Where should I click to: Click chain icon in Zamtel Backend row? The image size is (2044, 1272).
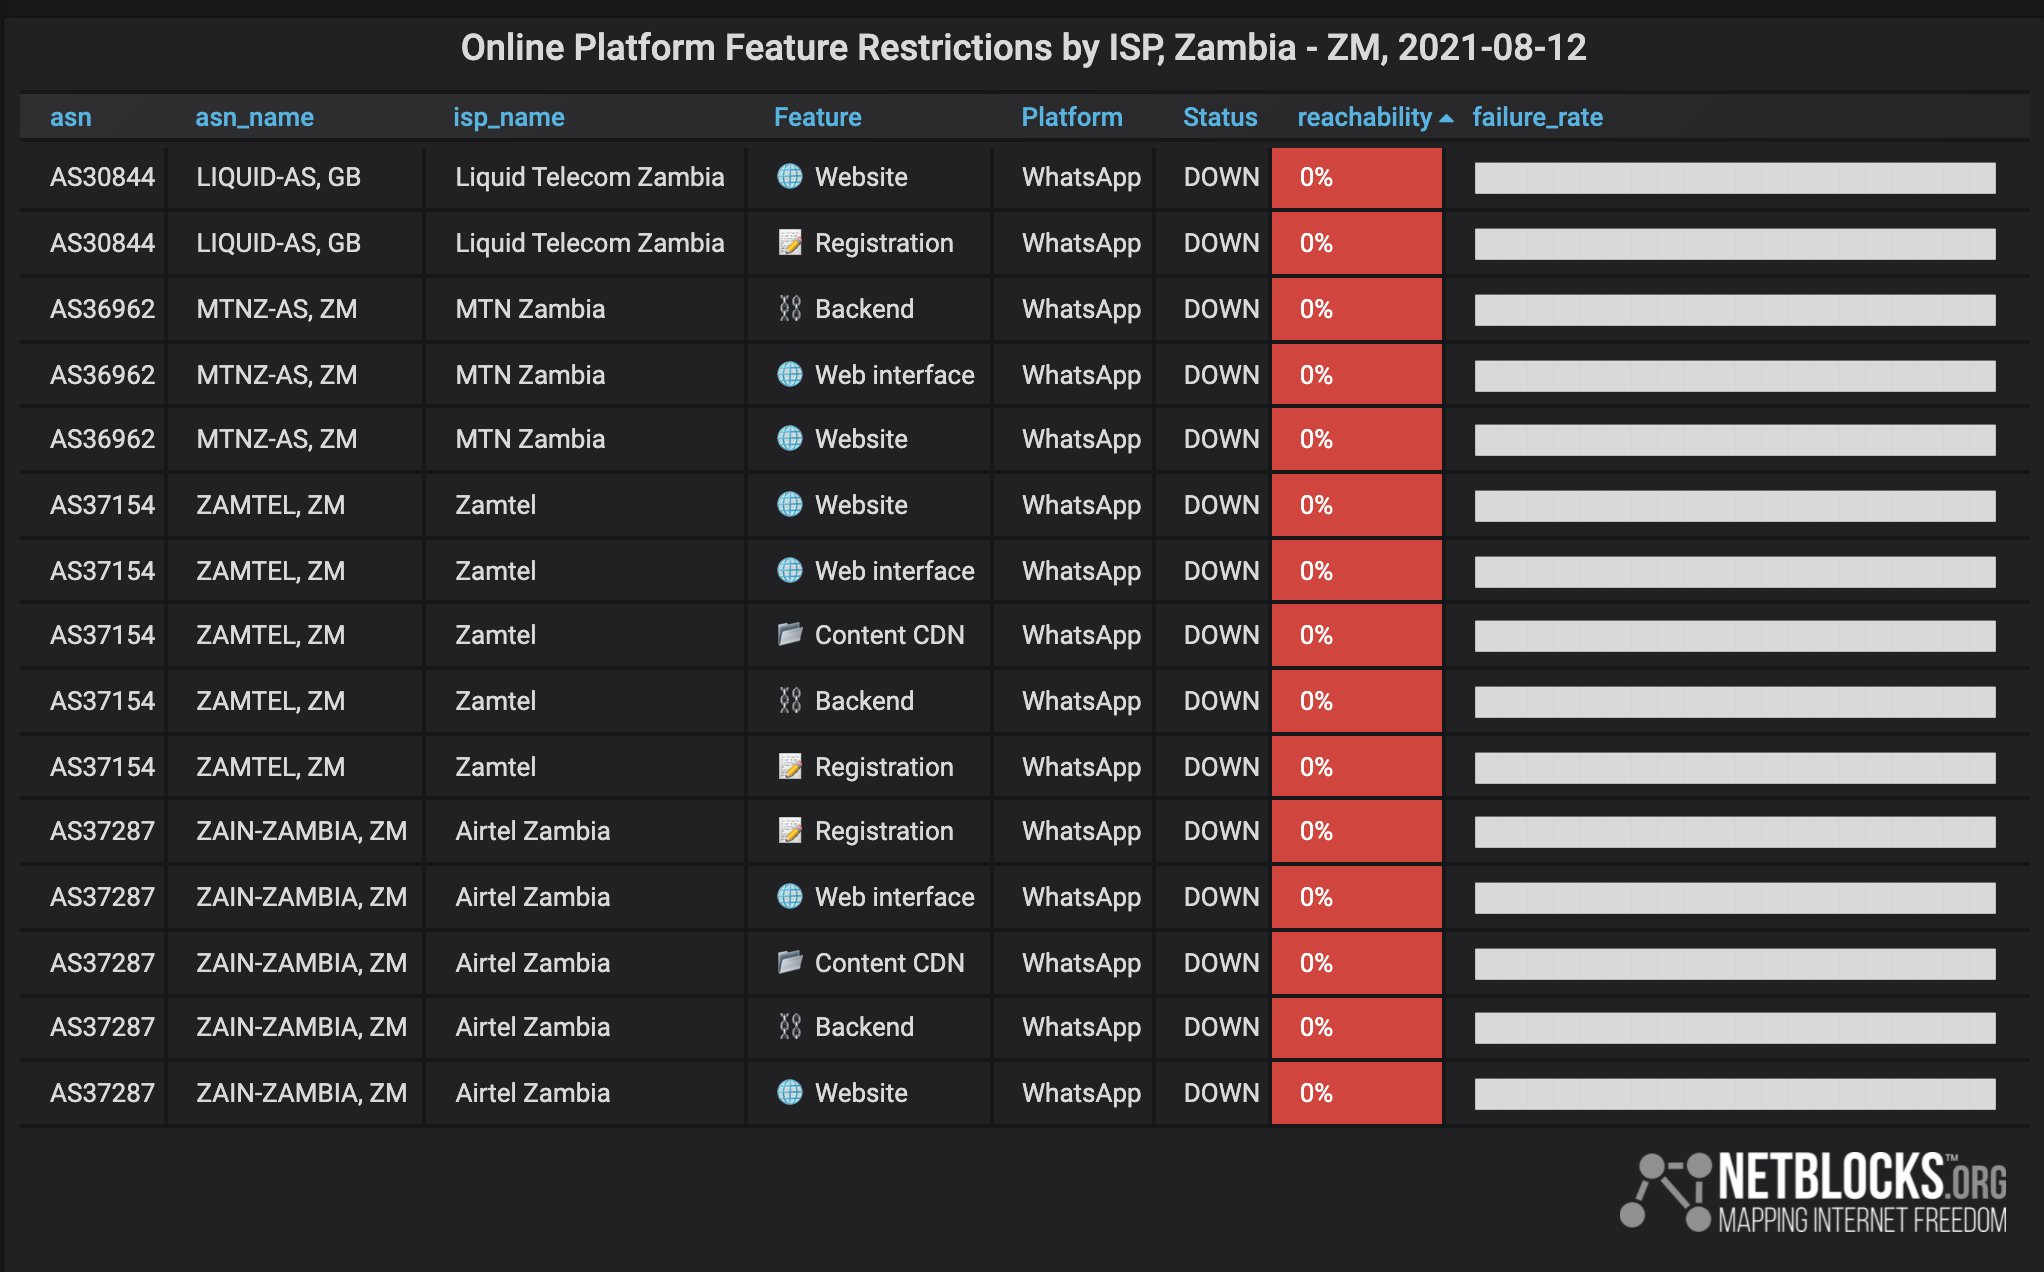pos(790,701)
